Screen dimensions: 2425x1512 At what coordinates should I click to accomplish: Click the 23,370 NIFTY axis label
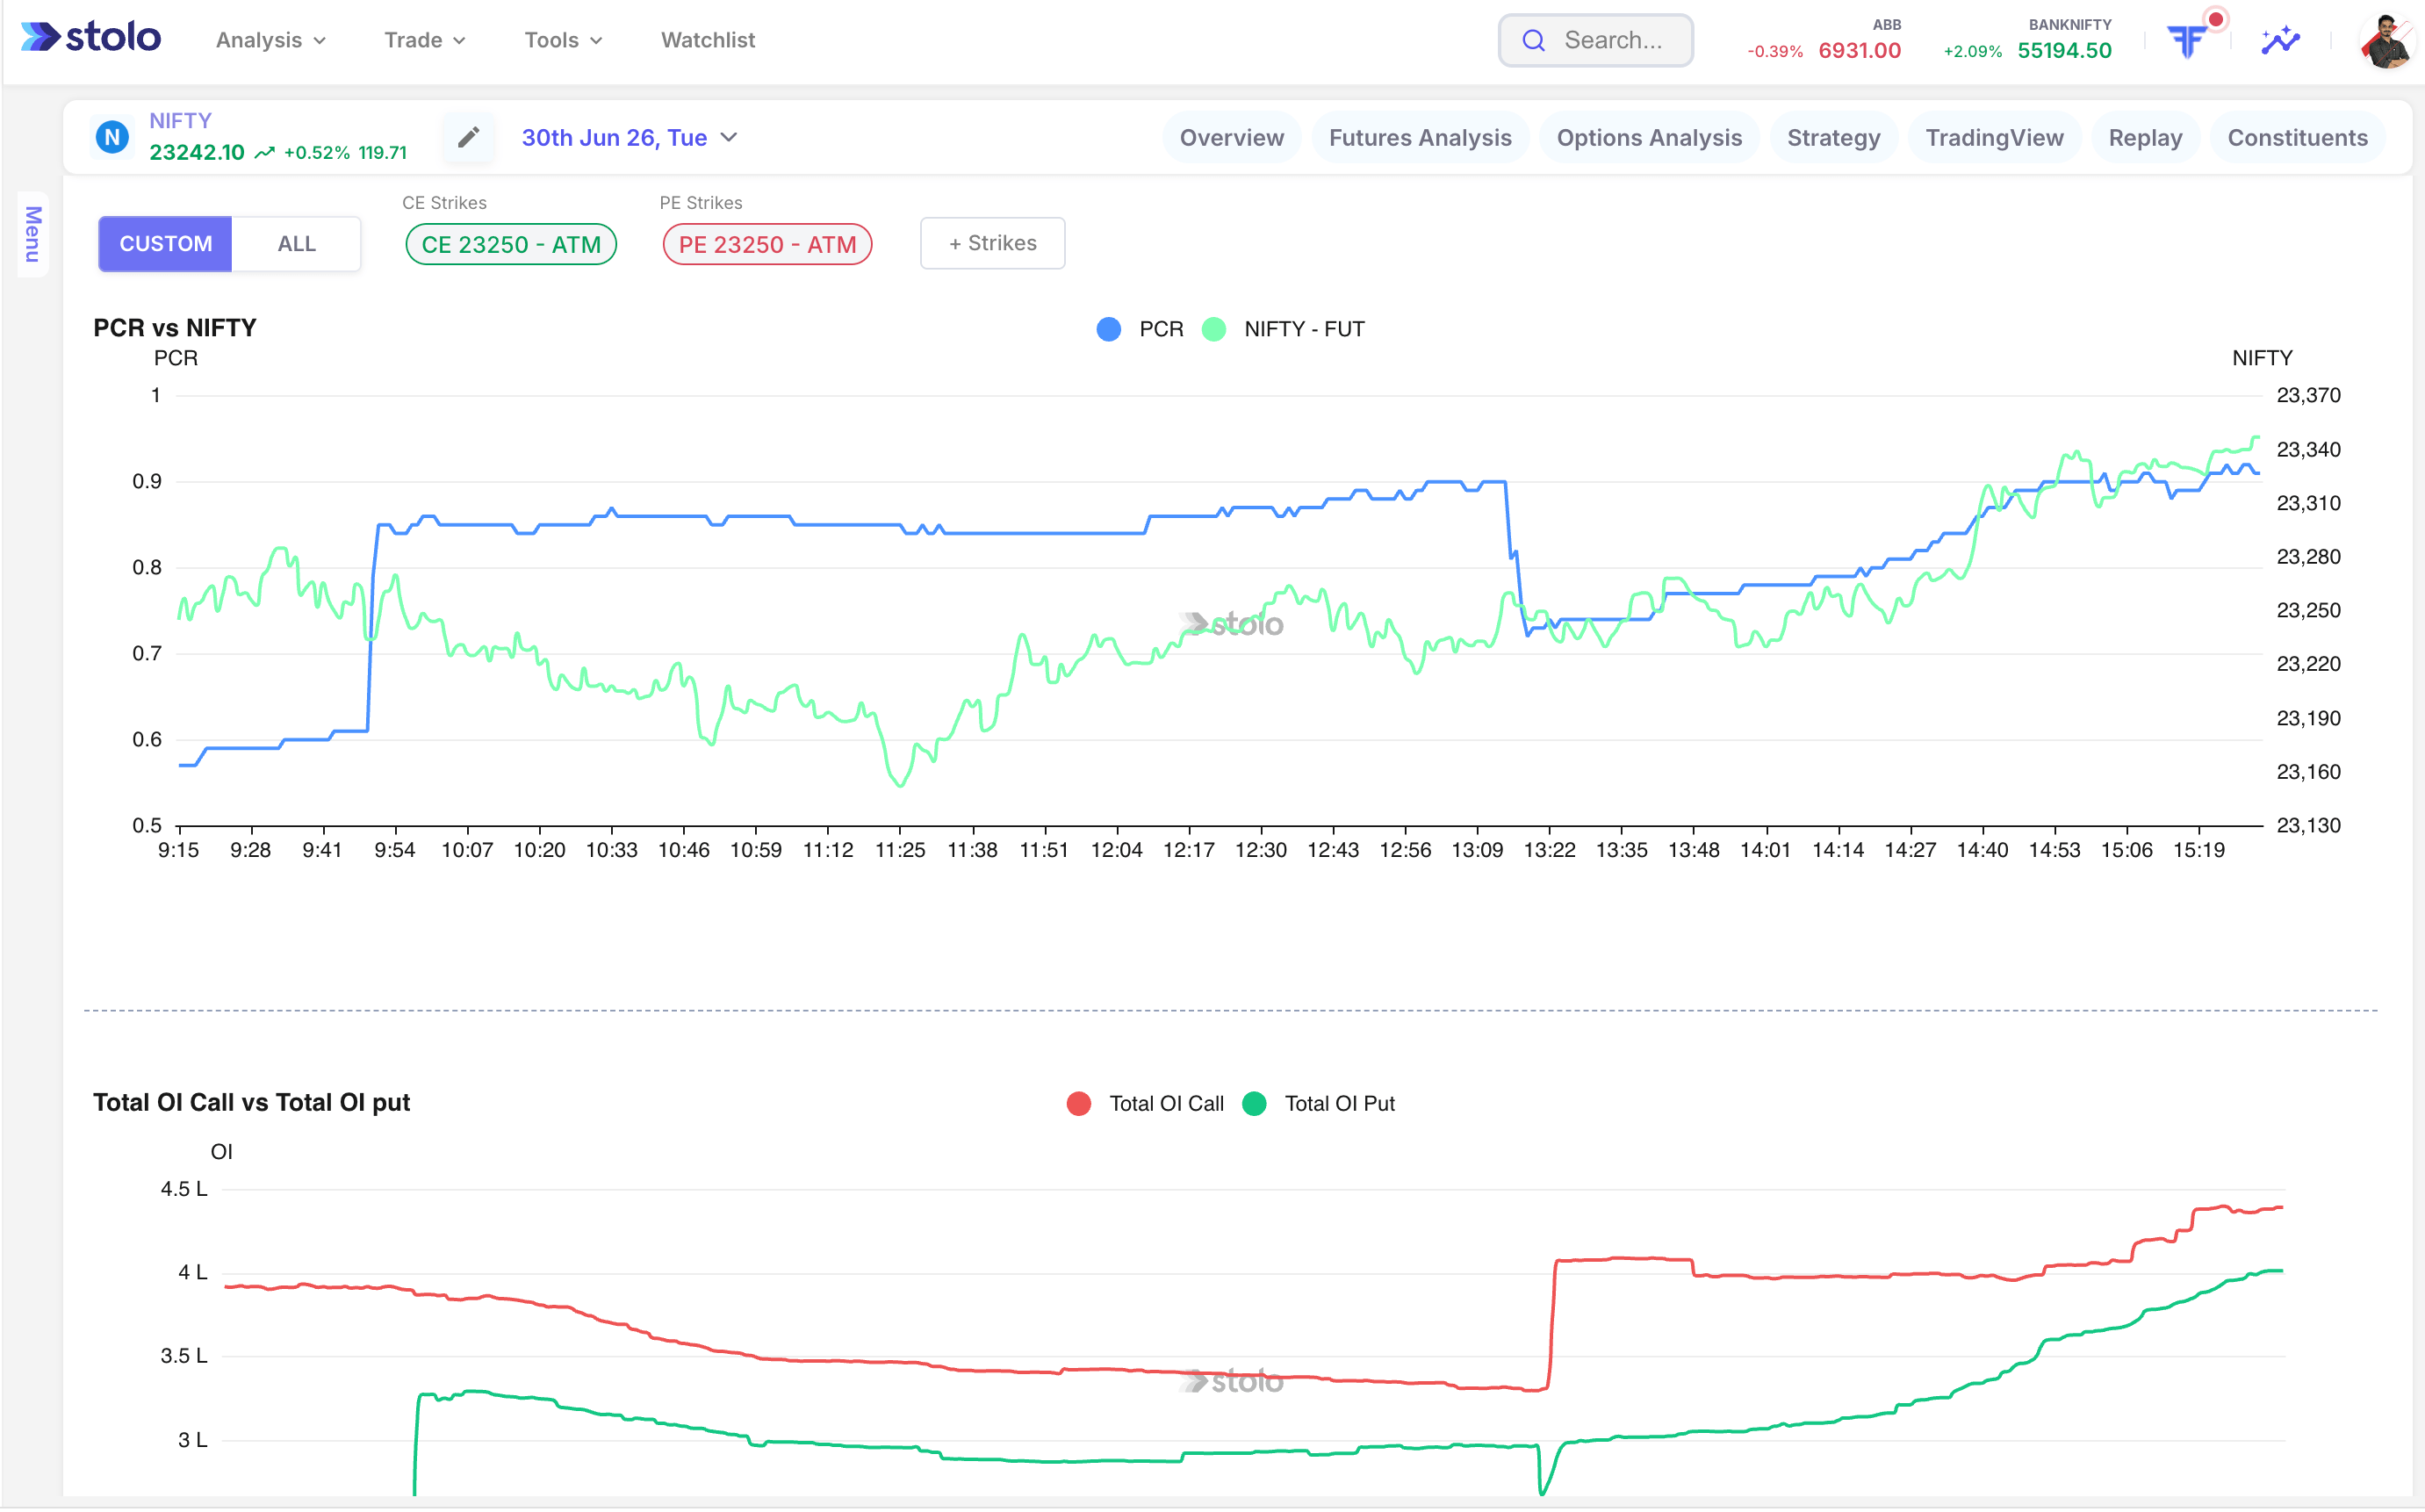coord(2308,395)
